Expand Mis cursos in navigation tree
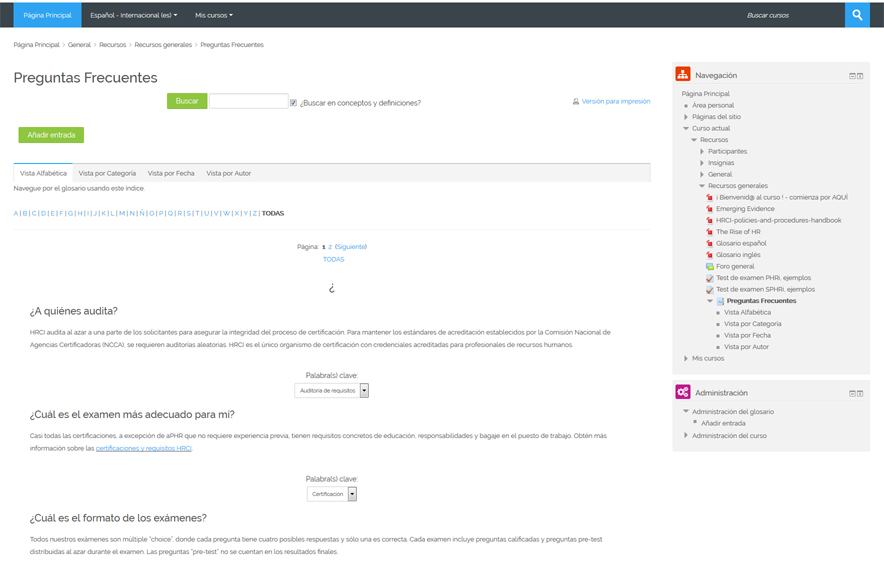The width and height of the screenshot is (884, 561). tap(686, 358)
